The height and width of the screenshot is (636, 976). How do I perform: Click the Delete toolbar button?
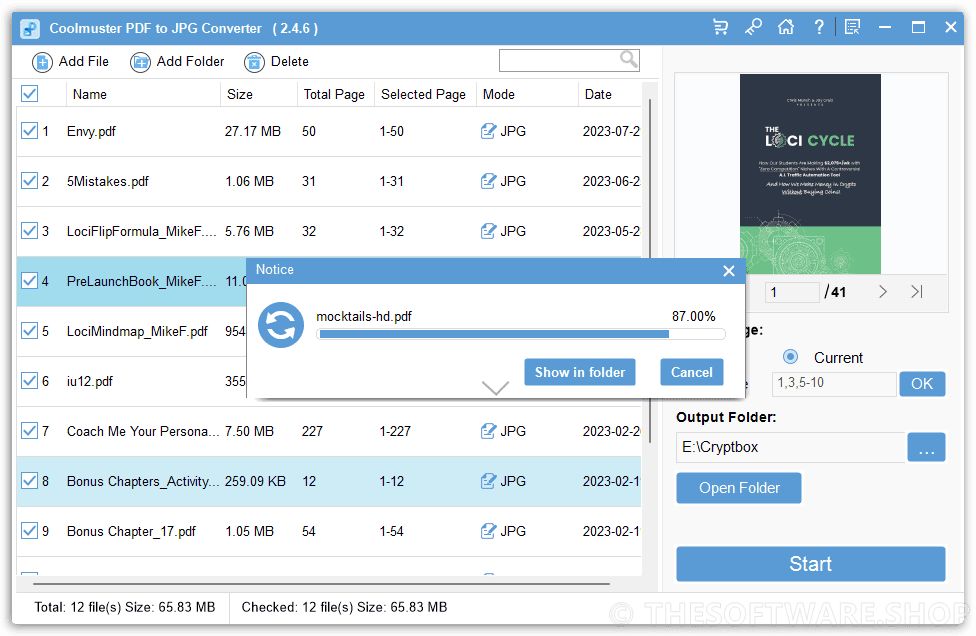276,62
